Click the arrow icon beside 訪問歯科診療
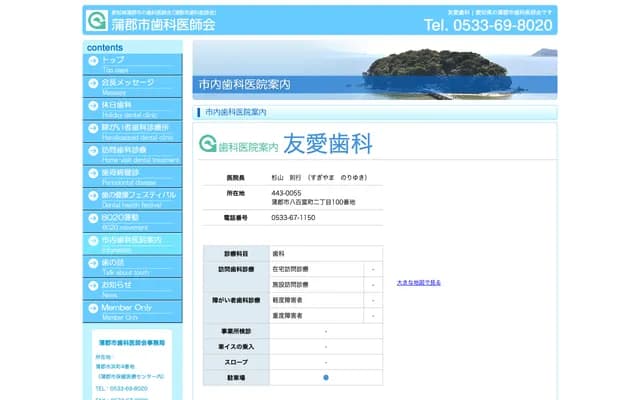The height and width of the screenshot is (400, 640). [92, 150]
